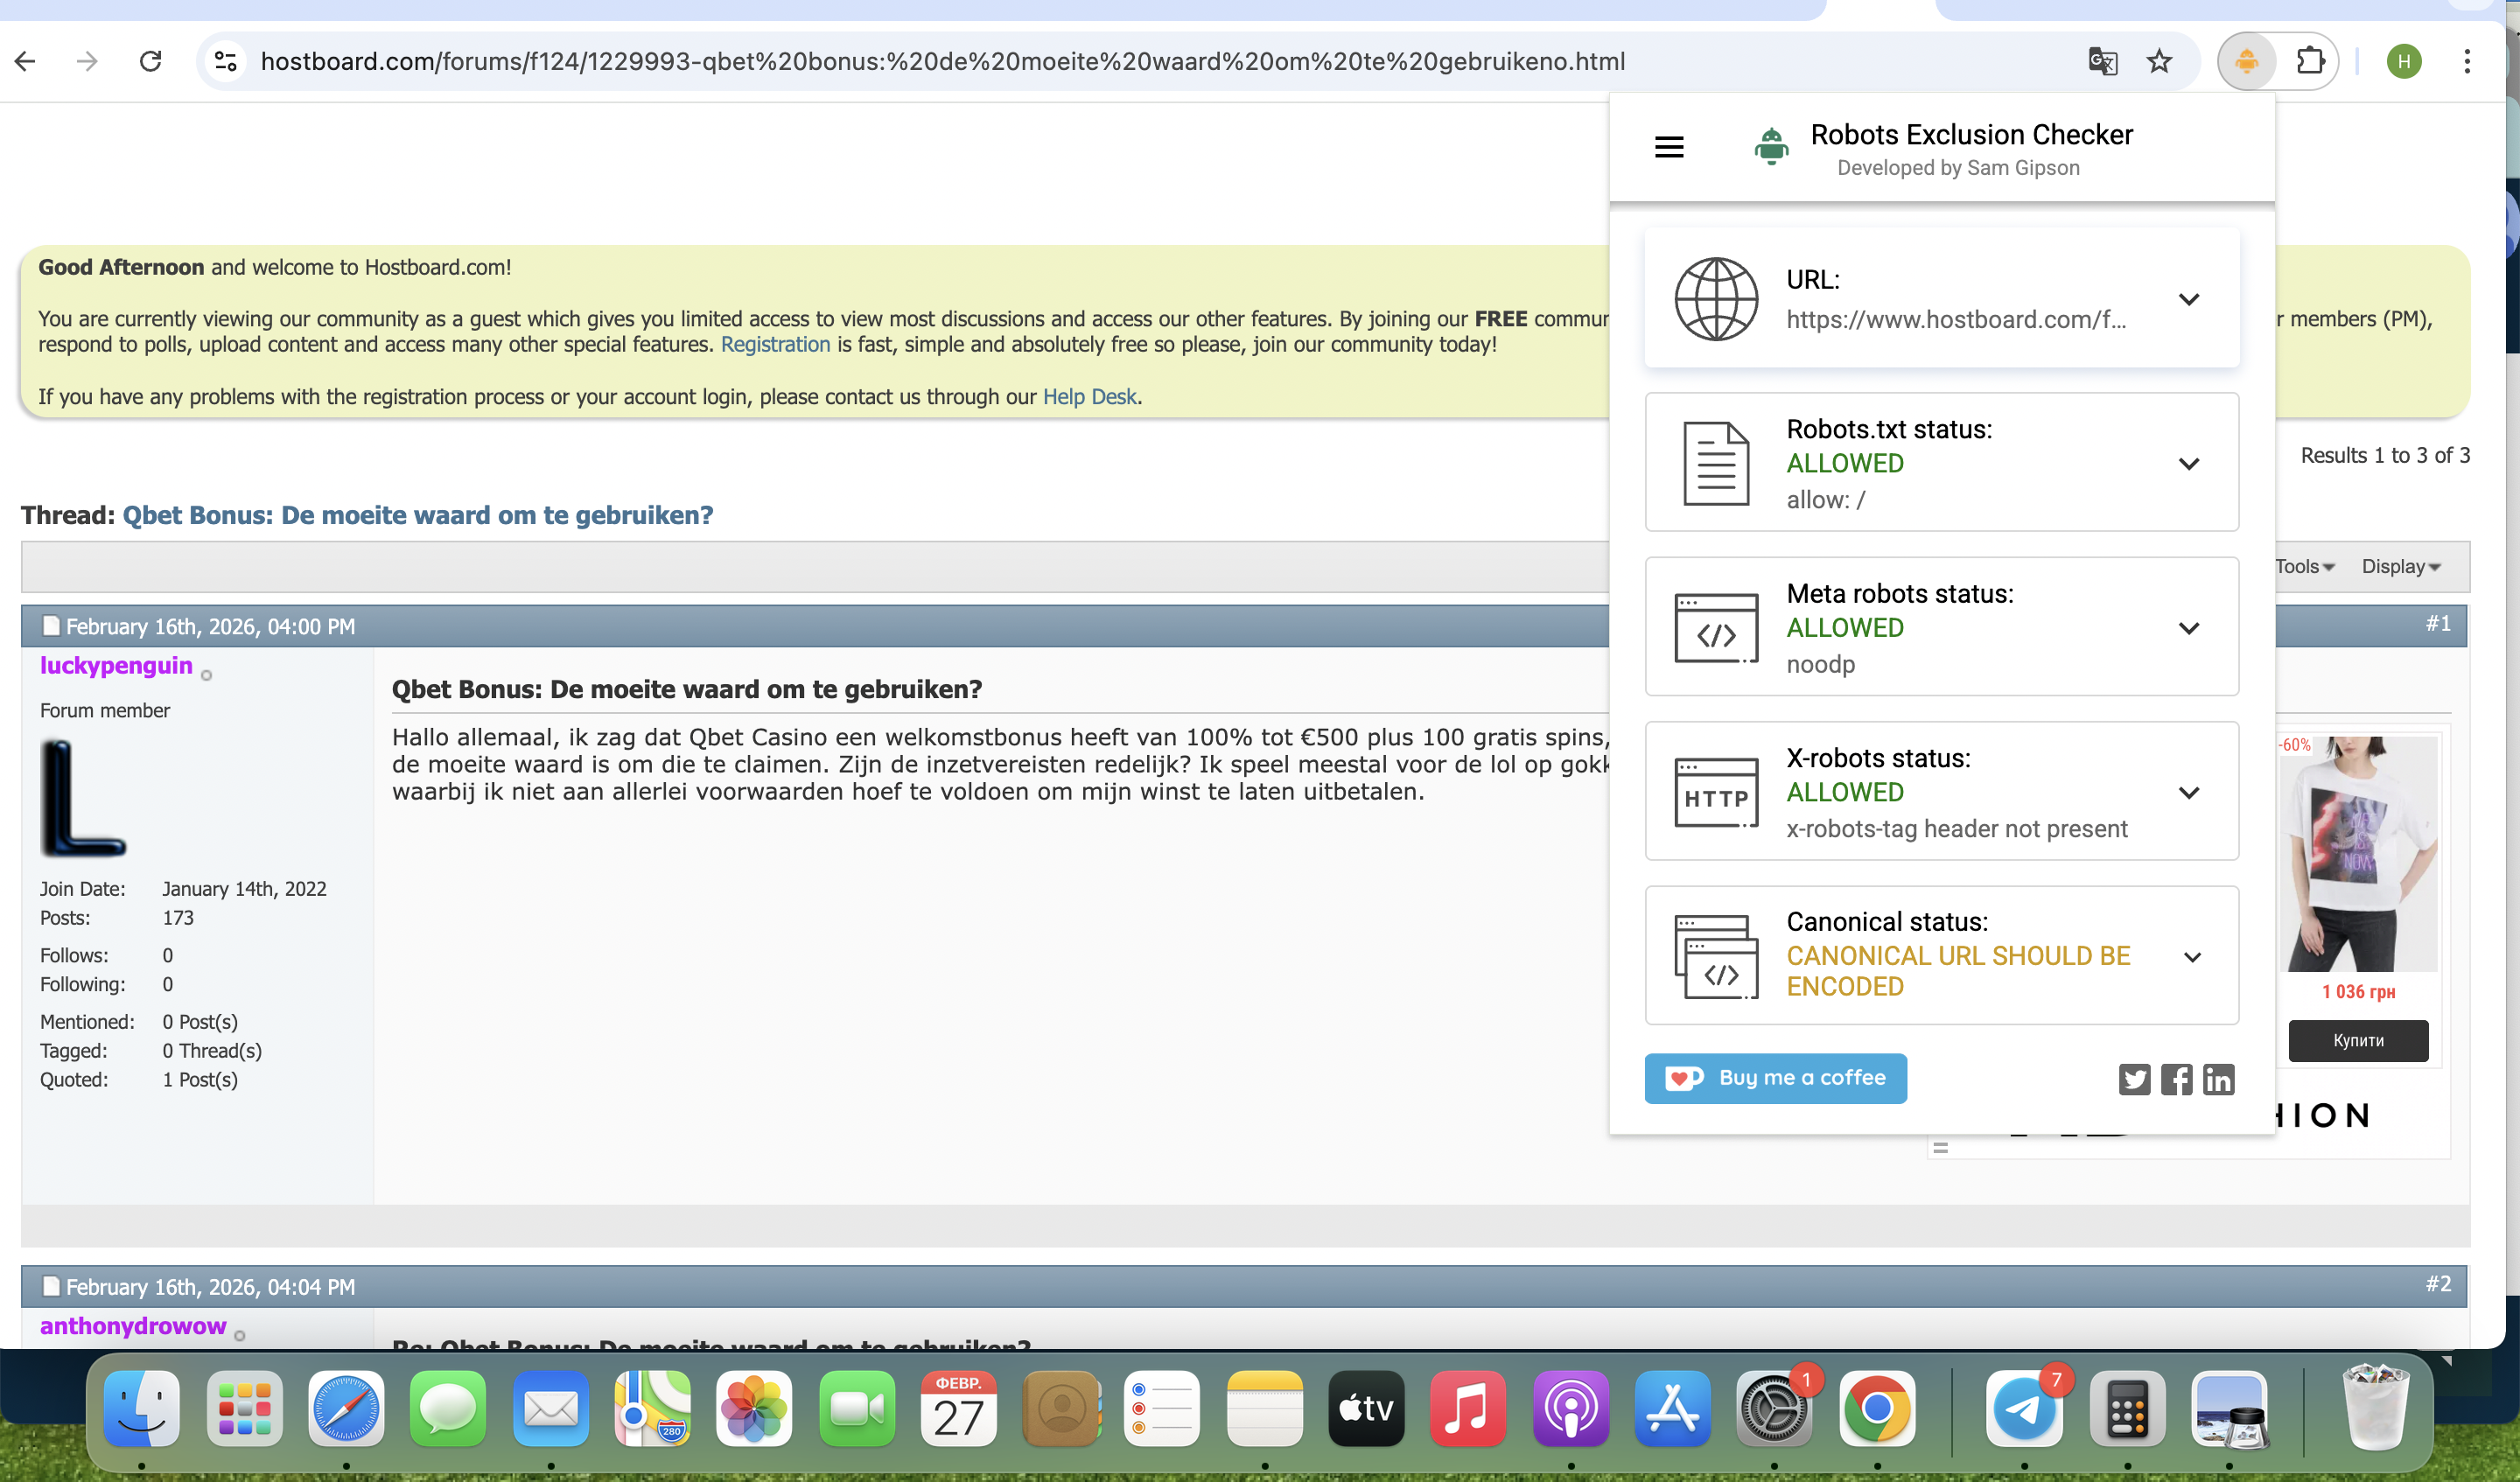This screenshot has width=2520, height=1482.
Task: Click the Google Translate icon in address bar
Action: tap(2102, 61)
